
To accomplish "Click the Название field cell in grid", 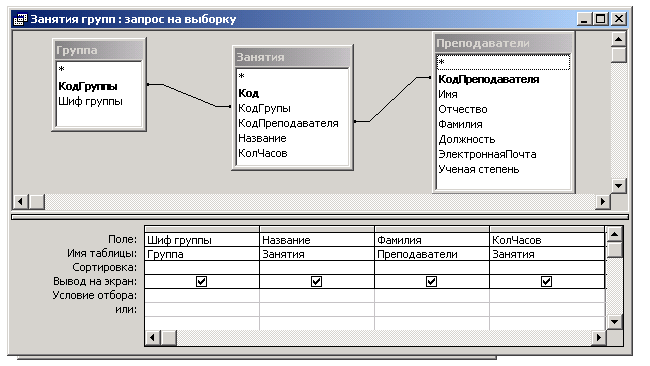I will (317, 240).
